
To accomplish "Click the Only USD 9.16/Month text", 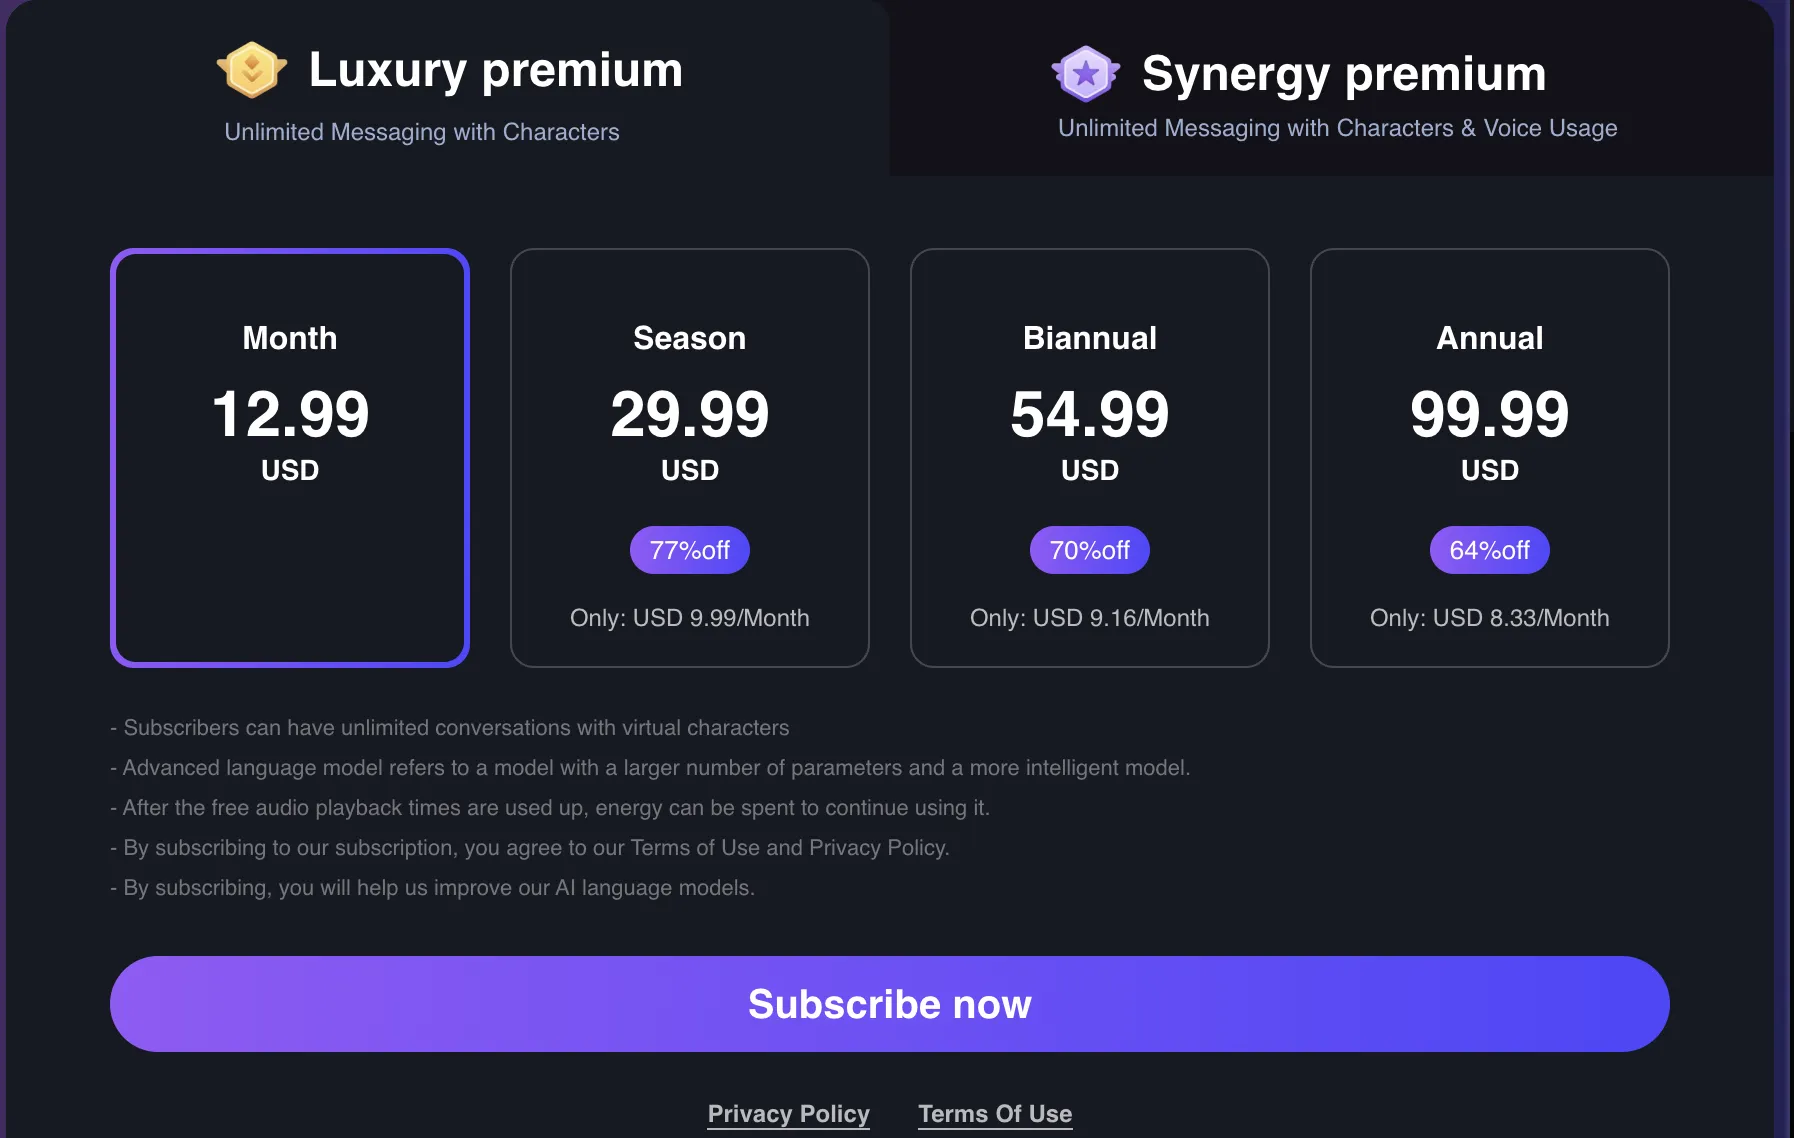I will click(x=1089, y=617).
